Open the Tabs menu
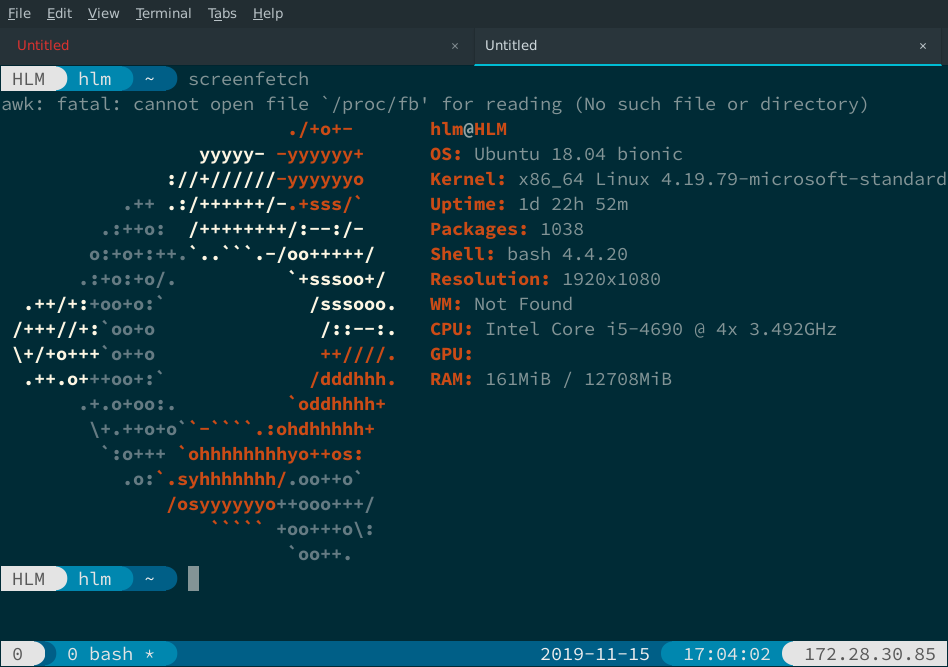The height and width of the screenshot is (667, 948). (x=222, y=13)
